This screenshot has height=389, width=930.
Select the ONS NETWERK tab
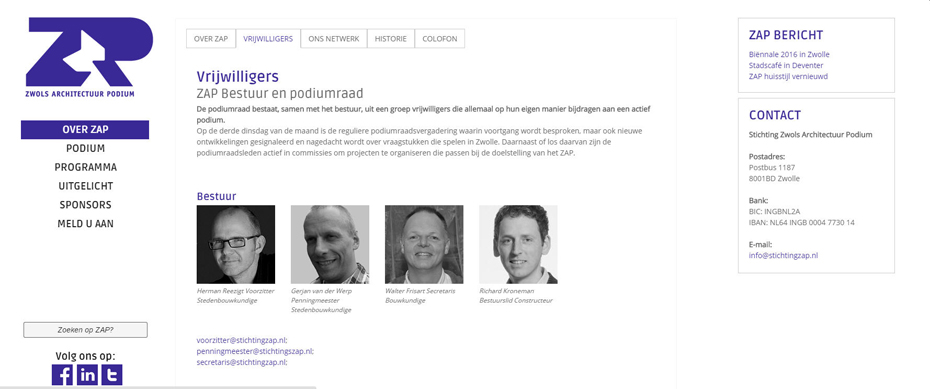(334, 39)
